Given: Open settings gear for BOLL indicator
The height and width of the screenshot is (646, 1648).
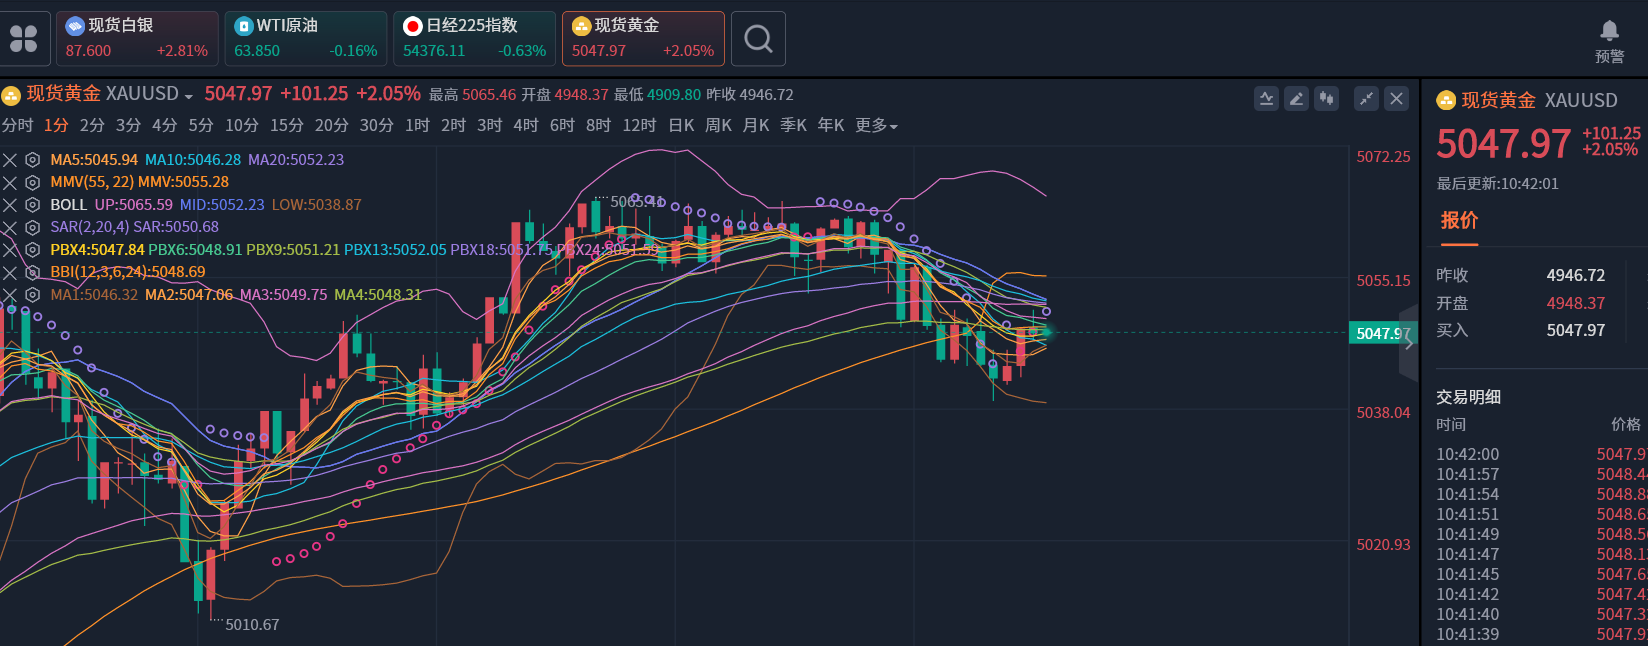Looking at the screenshot, I should click(x=33, y=205).
